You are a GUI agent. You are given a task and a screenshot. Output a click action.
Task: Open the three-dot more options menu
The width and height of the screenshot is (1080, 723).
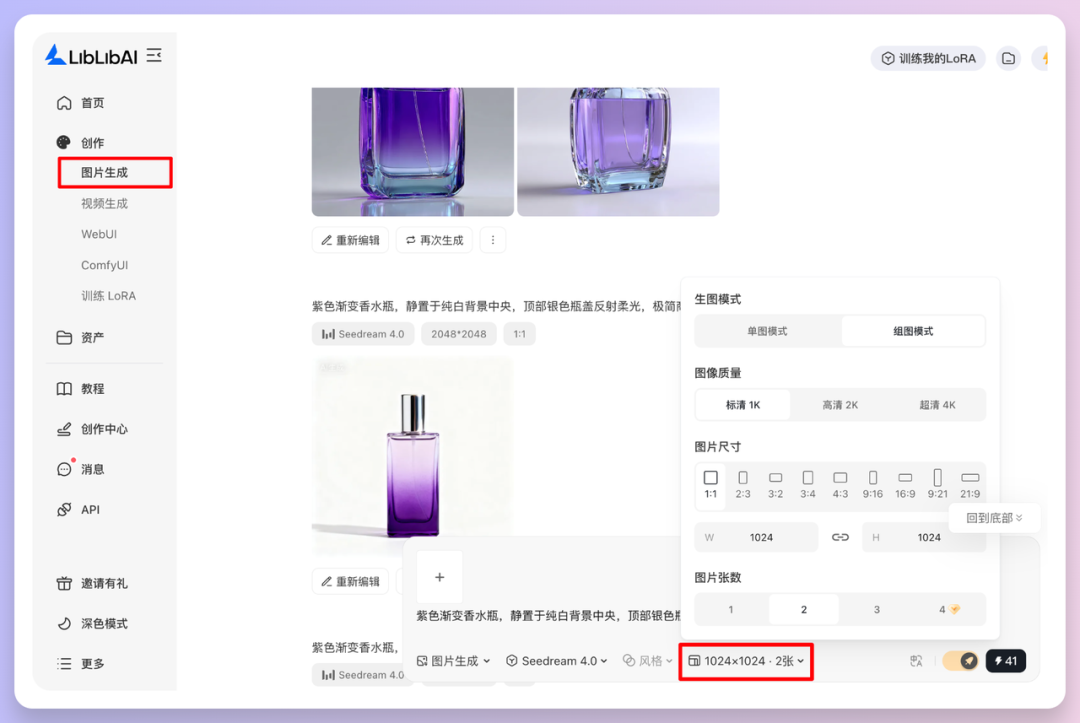click(492, 240)
